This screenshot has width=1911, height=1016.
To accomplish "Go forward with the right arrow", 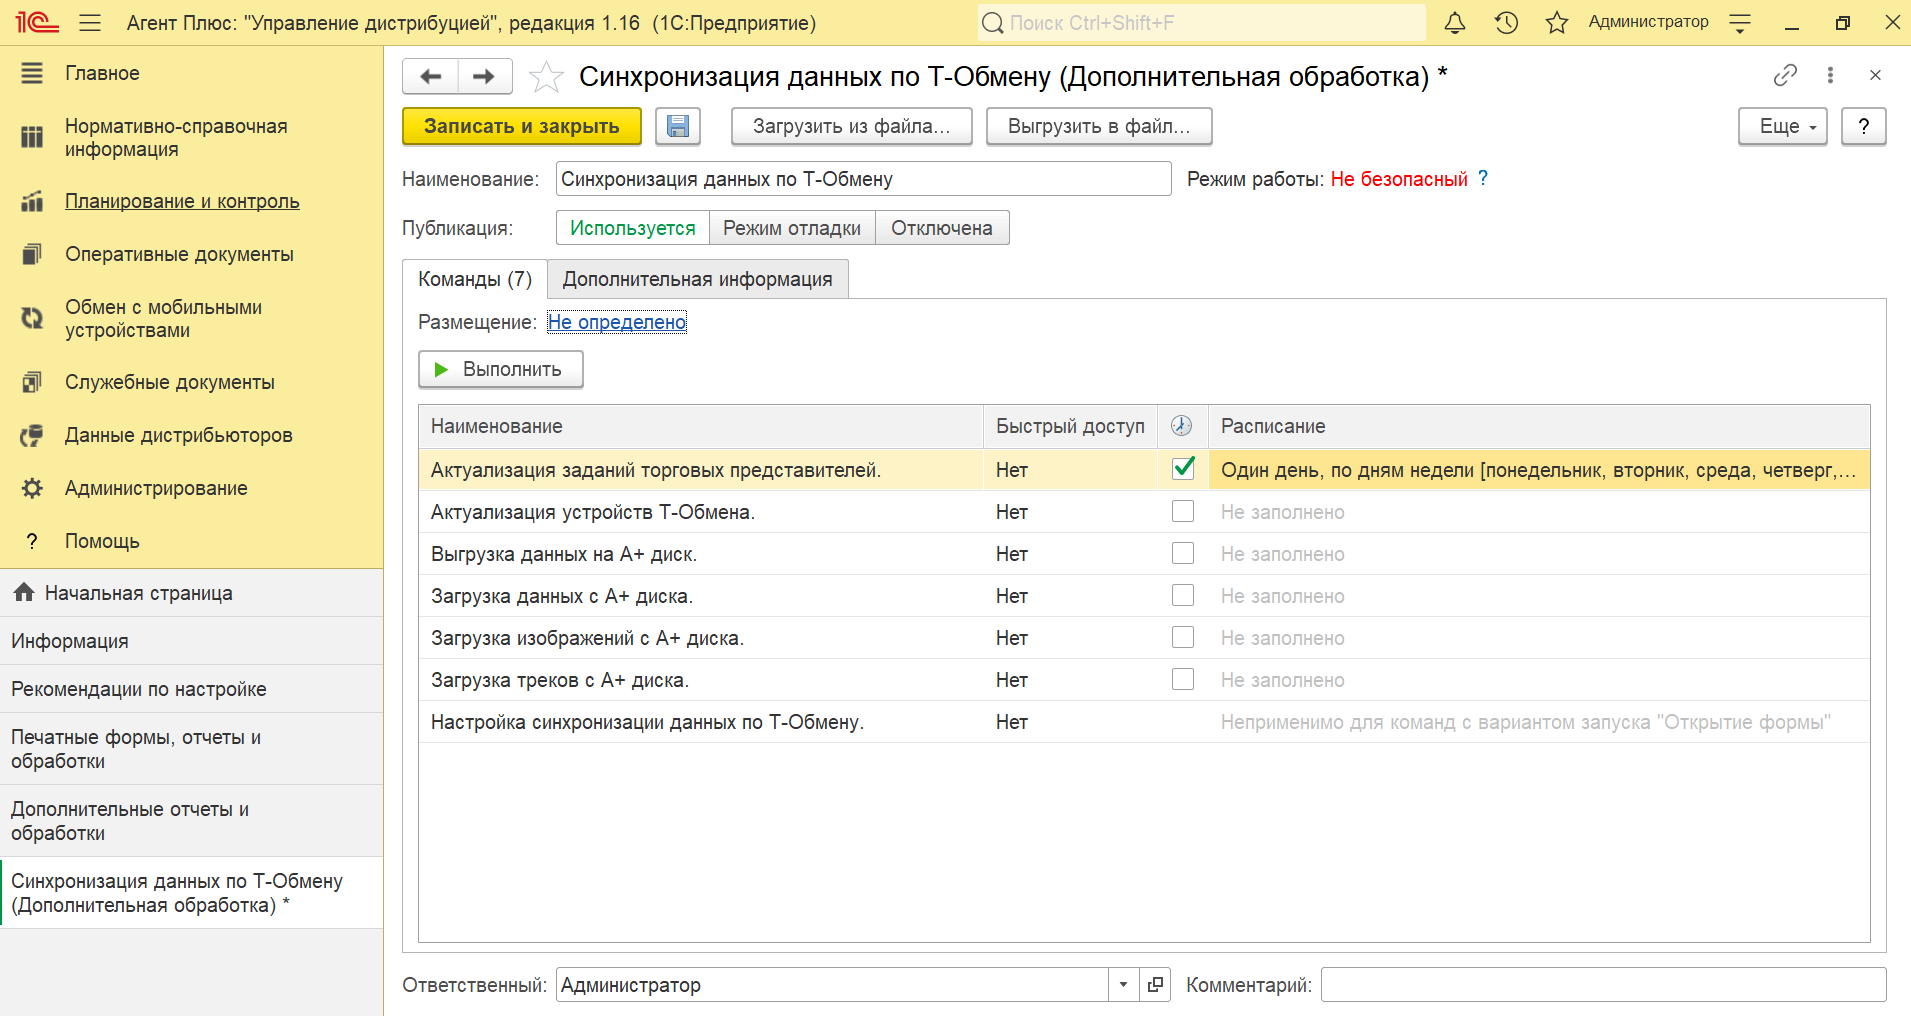I will (485, 76).
